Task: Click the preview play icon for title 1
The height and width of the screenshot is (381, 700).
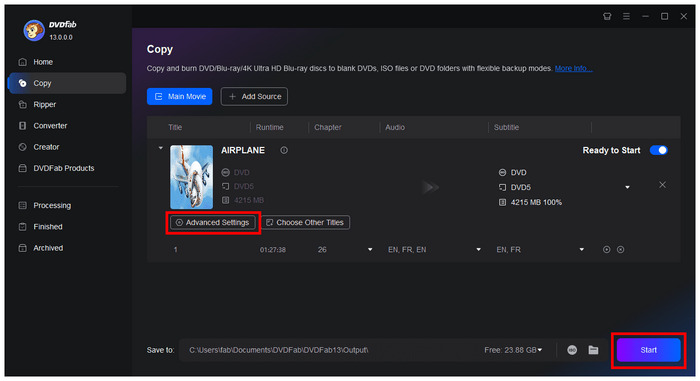Action: click(607, 250)
